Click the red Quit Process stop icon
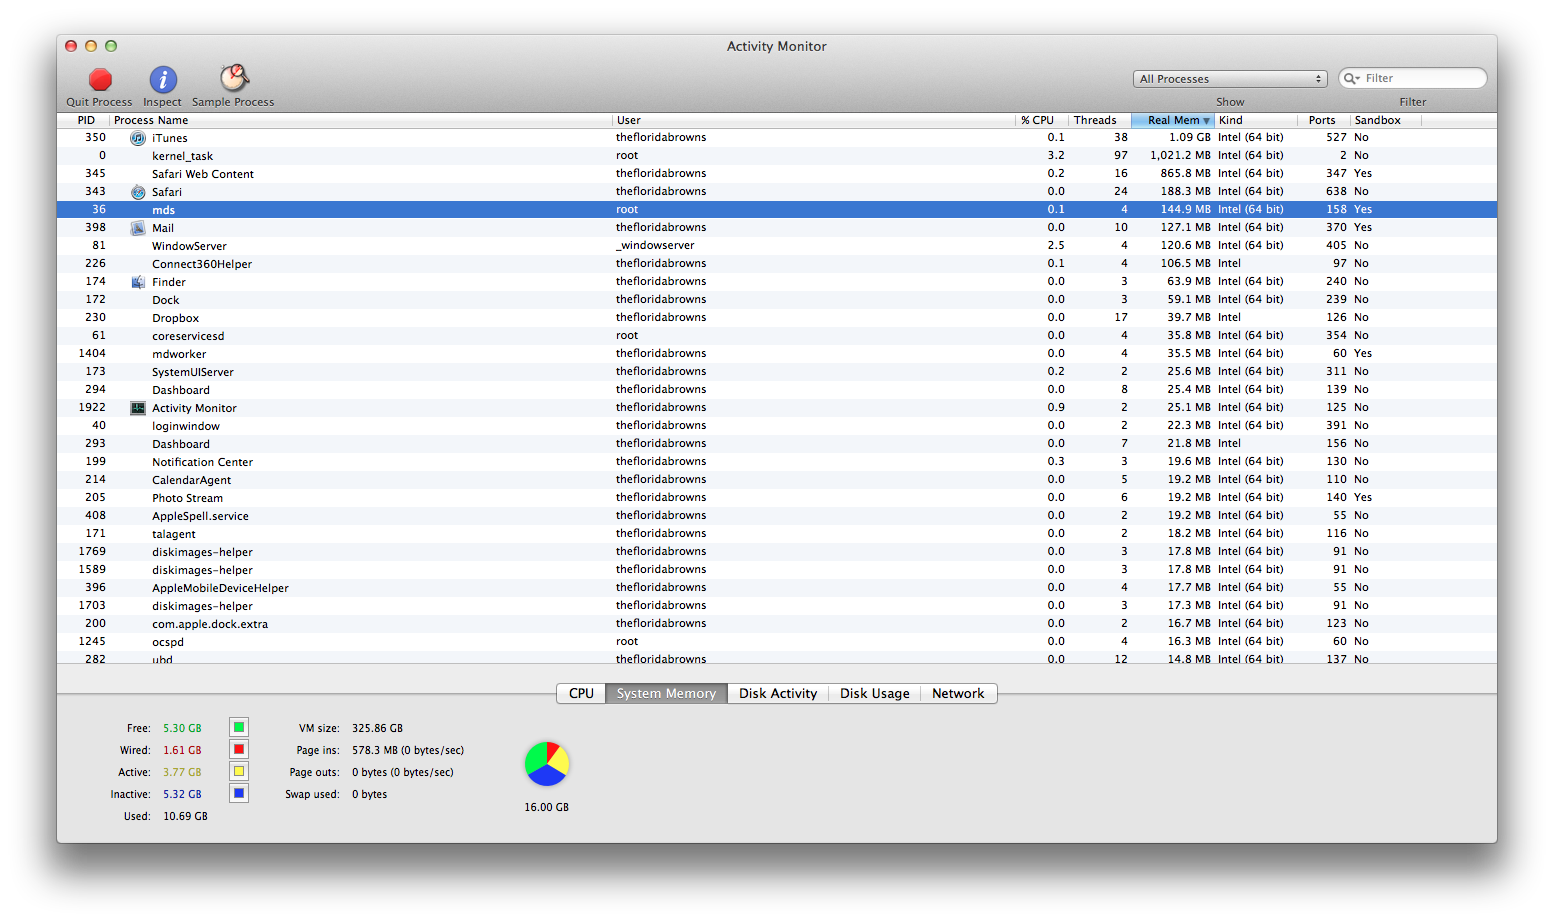This screenshot has height=922, width=1554. tap(100, 79)
